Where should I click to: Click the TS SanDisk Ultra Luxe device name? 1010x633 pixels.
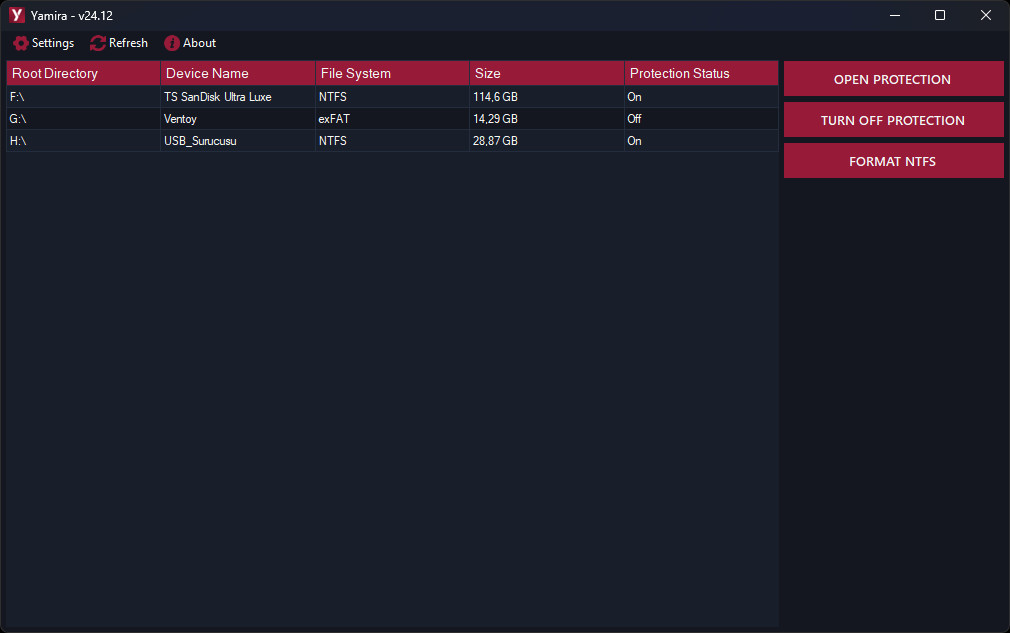[x=218, y=97]
